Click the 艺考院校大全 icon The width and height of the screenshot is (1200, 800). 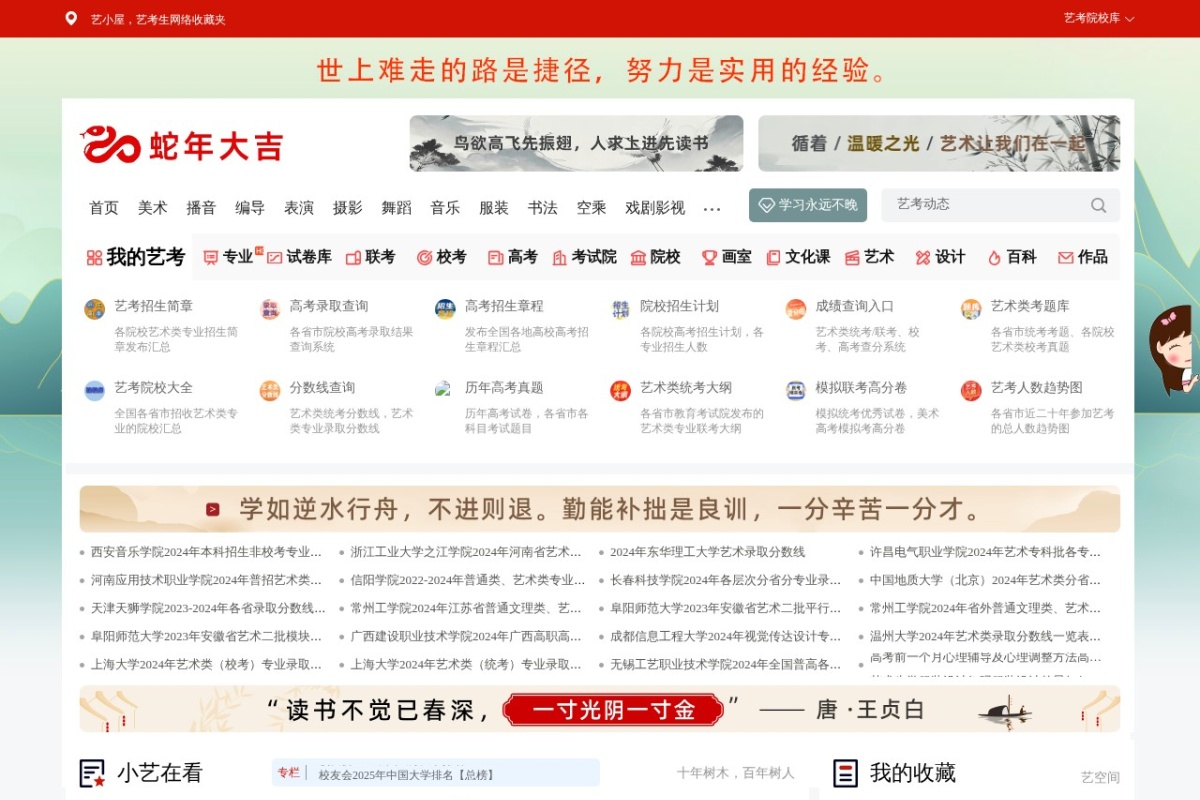click(95, 391)
